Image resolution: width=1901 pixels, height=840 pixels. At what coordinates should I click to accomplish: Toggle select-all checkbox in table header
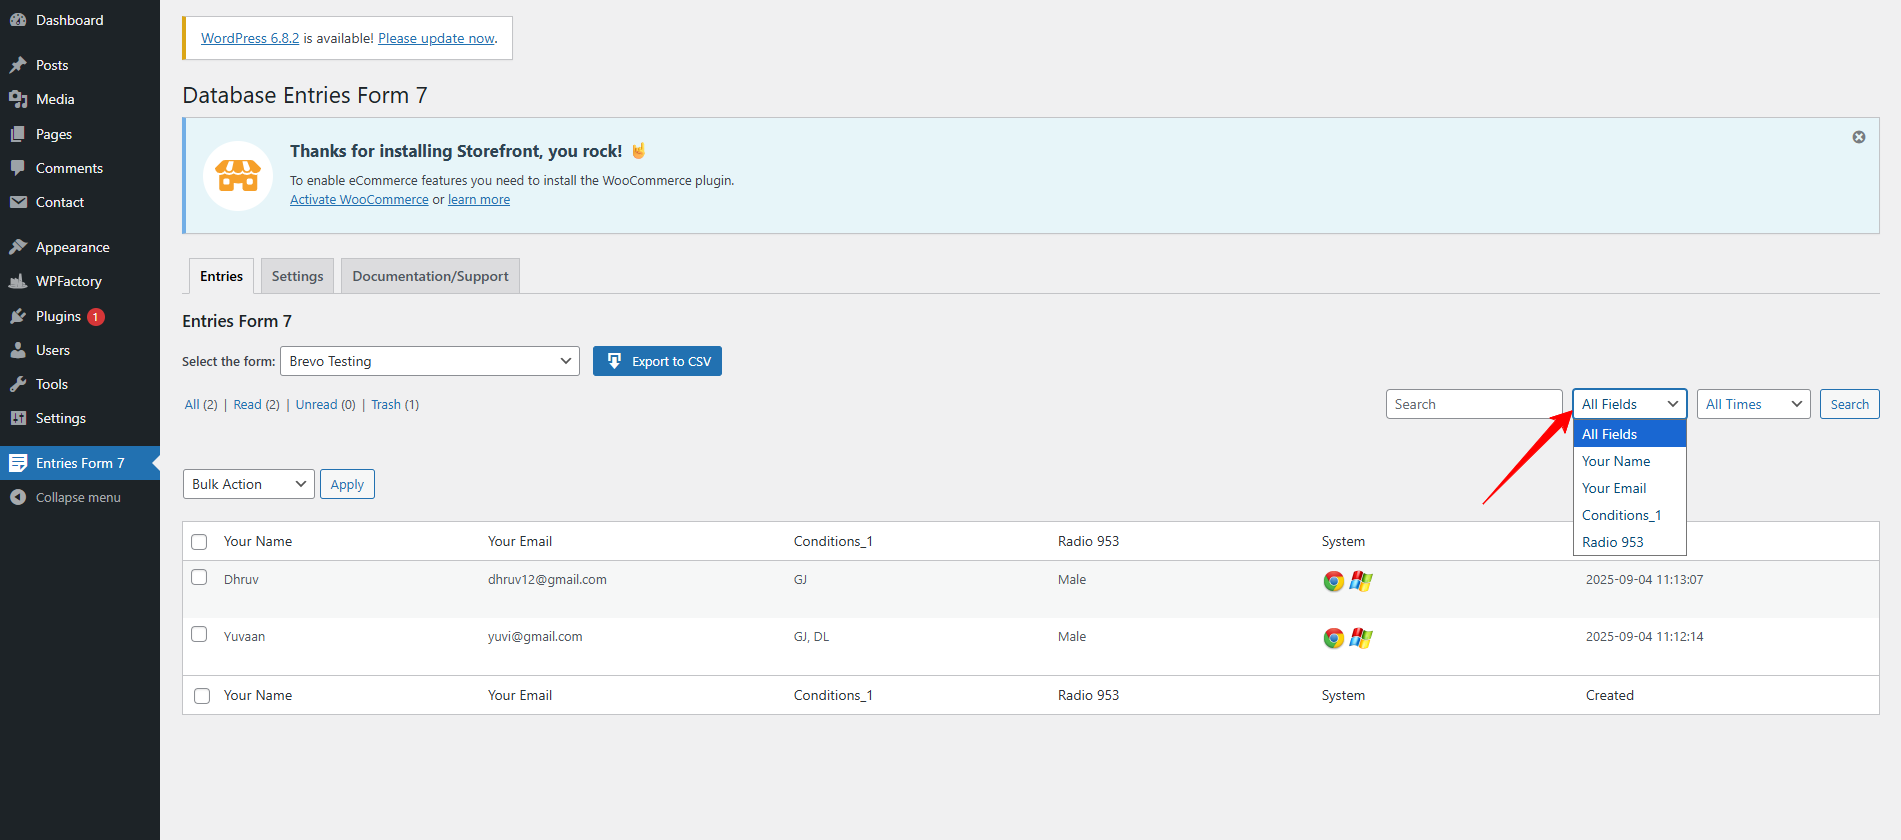[199, 542]
